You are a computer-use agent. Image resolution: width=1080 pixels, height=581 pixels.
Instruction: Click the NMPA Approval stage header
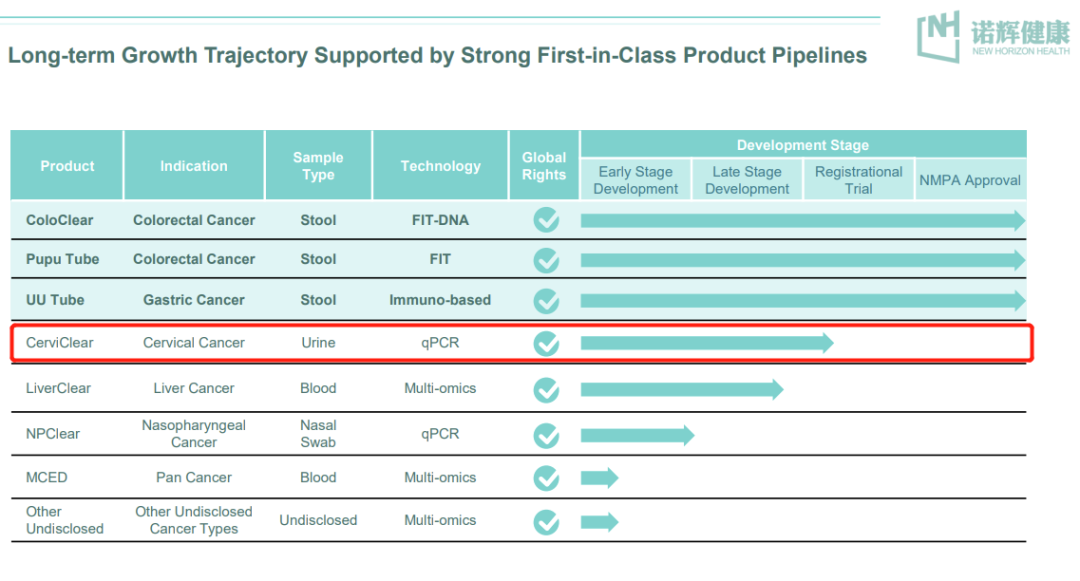pyautogui.click(x=970, y=180)
